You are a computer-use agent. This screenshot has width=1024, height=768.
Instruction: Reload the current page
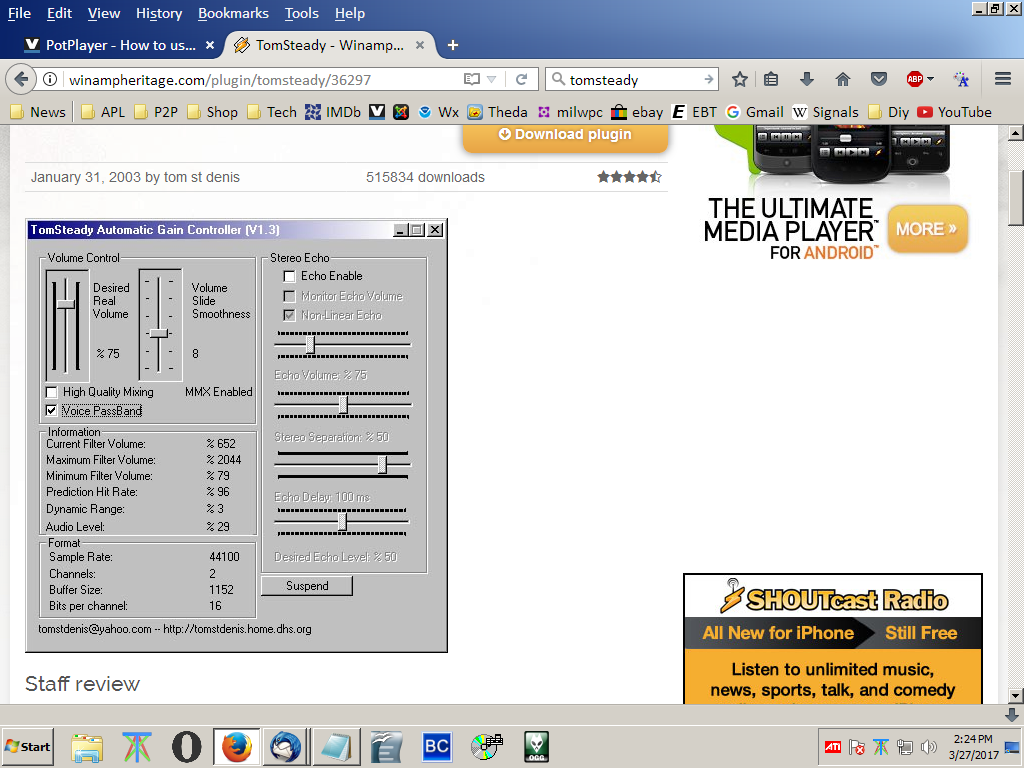click(x=521, y=80)
